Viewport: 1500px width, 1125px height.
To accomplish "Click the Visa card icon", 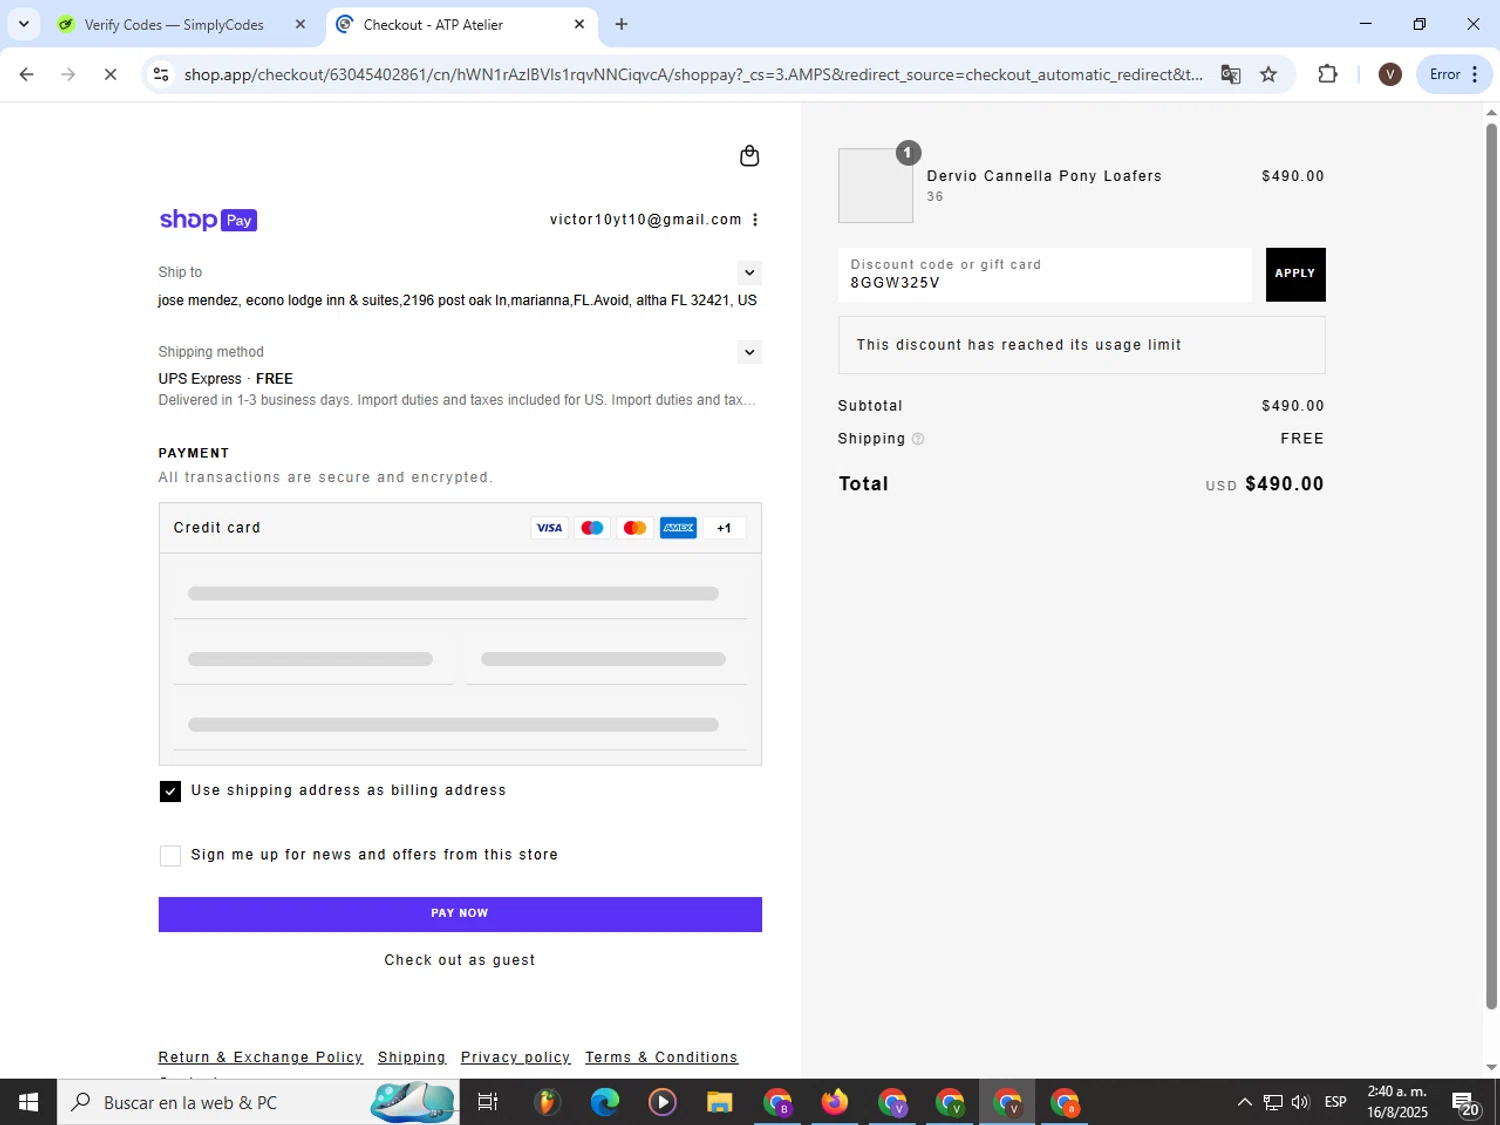I will [549, 528].
